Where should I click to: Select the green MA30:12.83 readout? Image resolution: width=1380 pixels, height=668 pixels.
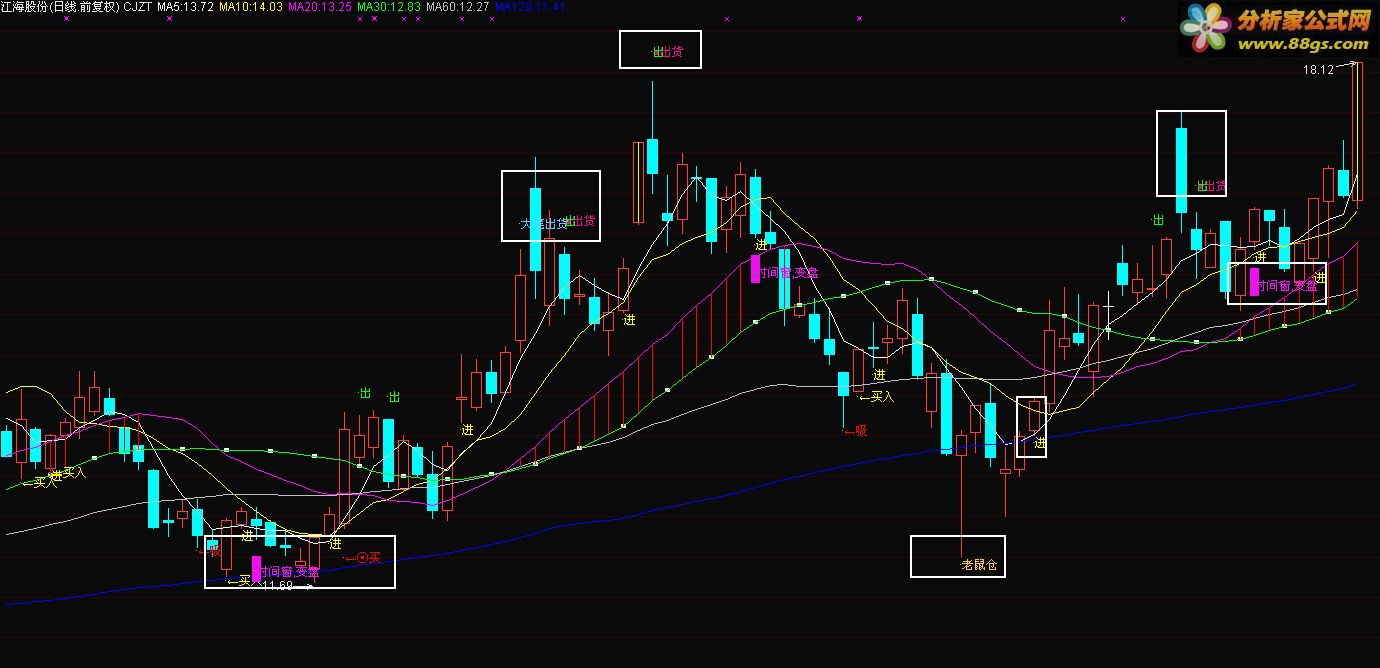388,6
